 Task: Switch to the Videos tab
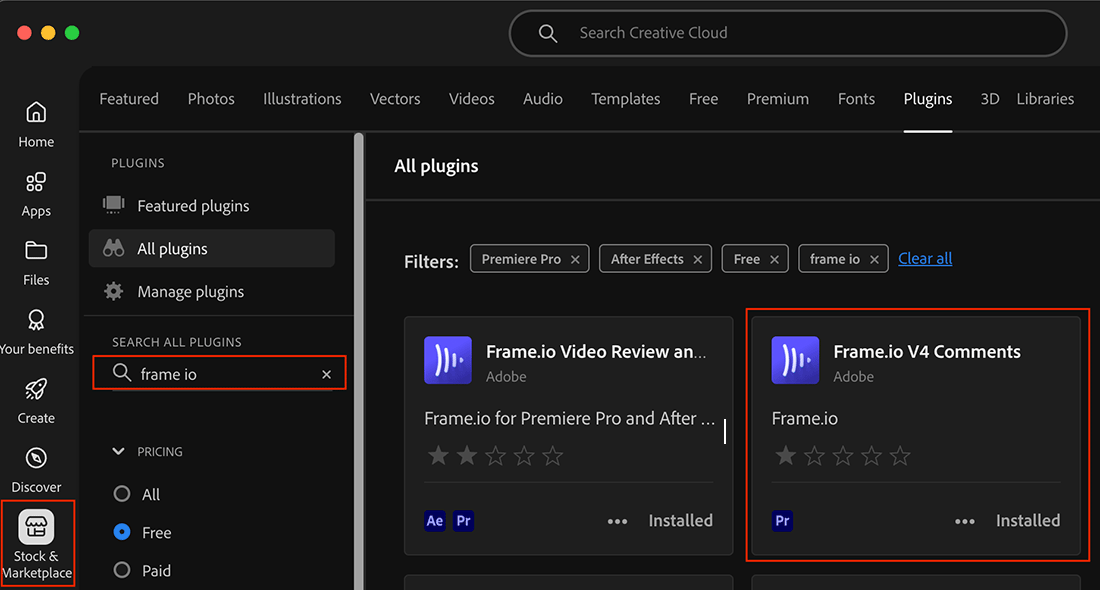tap(471, 99)
